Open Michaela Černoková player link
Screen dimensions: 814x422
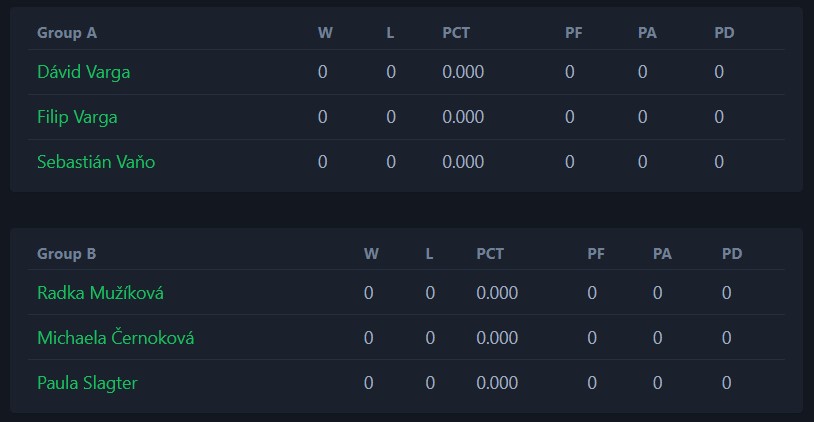[x=116, y=338]
